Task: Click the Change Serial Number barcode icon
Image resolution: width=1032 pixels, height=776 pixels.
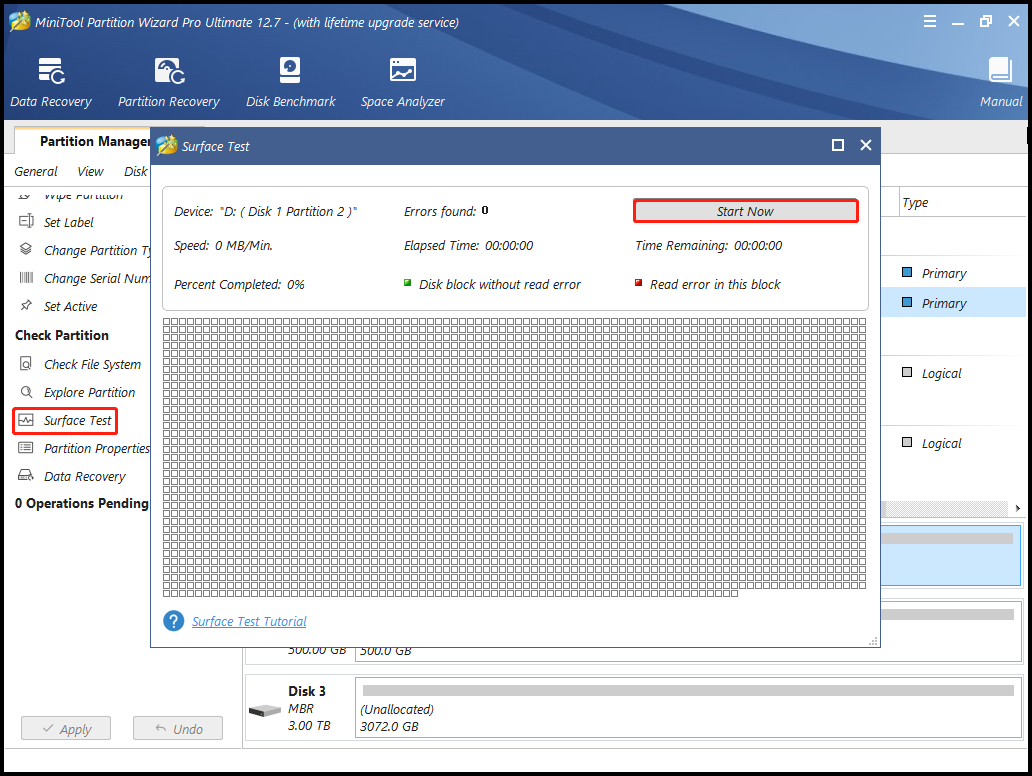Action: coord(26,277)
